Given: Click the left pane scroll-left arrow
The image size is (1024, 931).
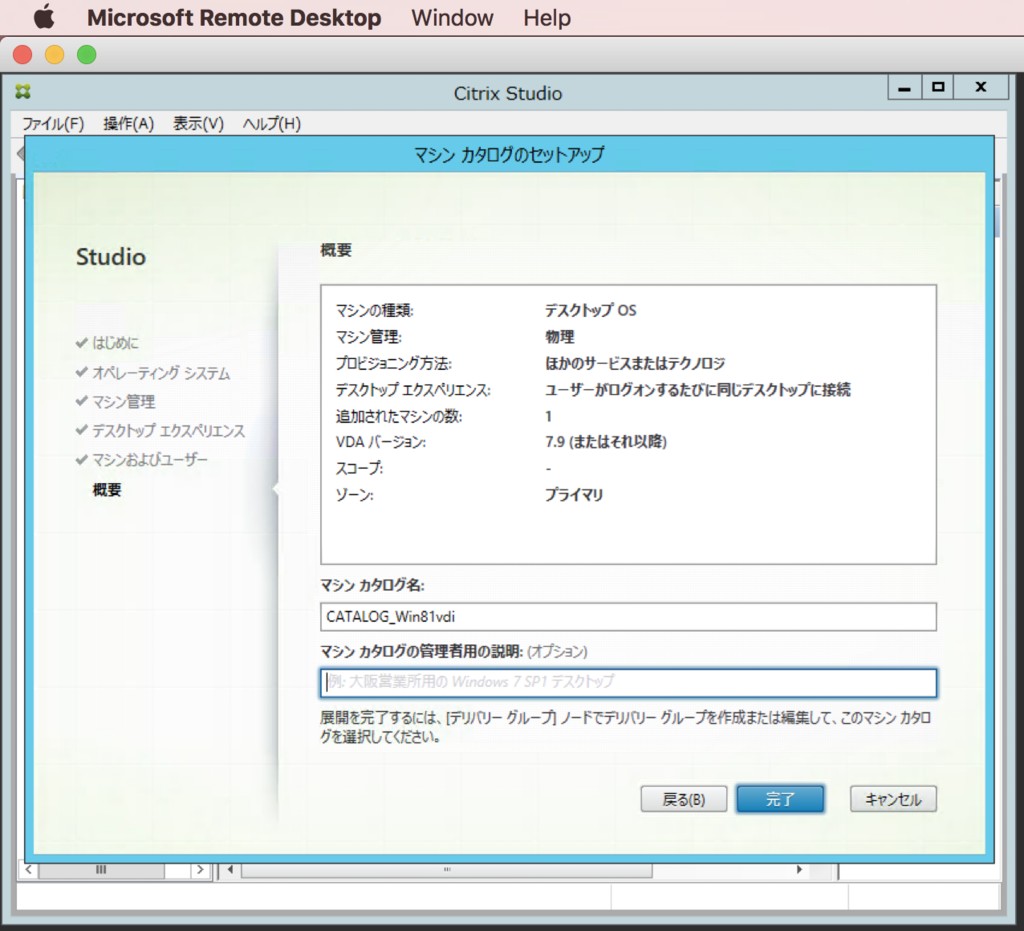Looking at the screenshot, I should (28, 870).
